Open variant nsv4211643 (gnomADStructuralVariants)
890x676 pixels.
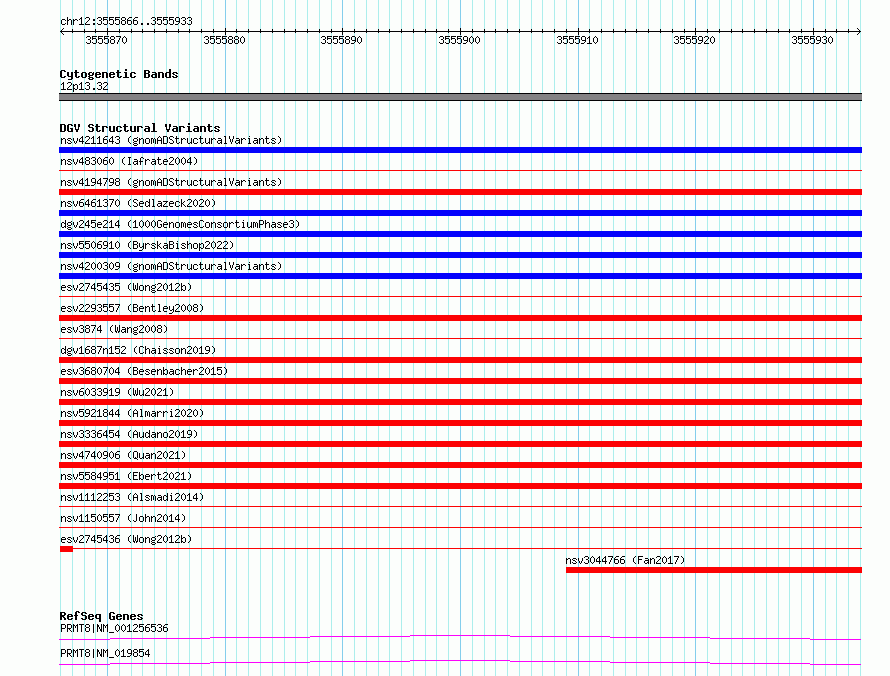171,140
